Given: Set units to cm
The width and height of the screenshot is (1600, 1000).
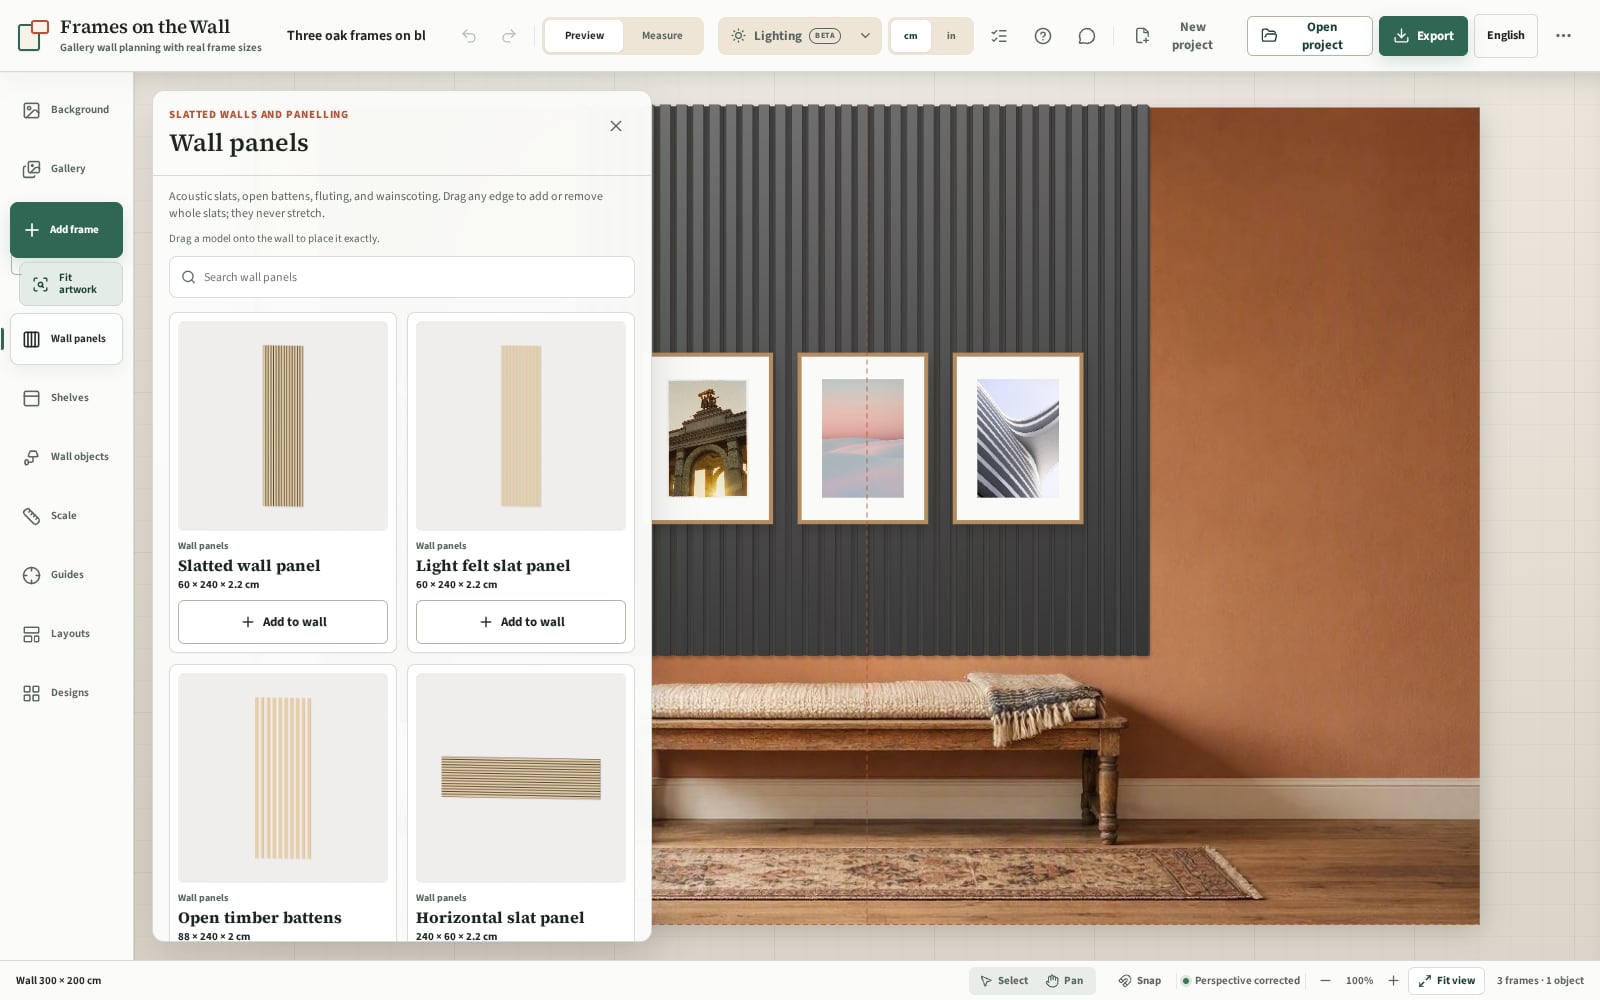Looking at the screenshot, I should (911, 36).
